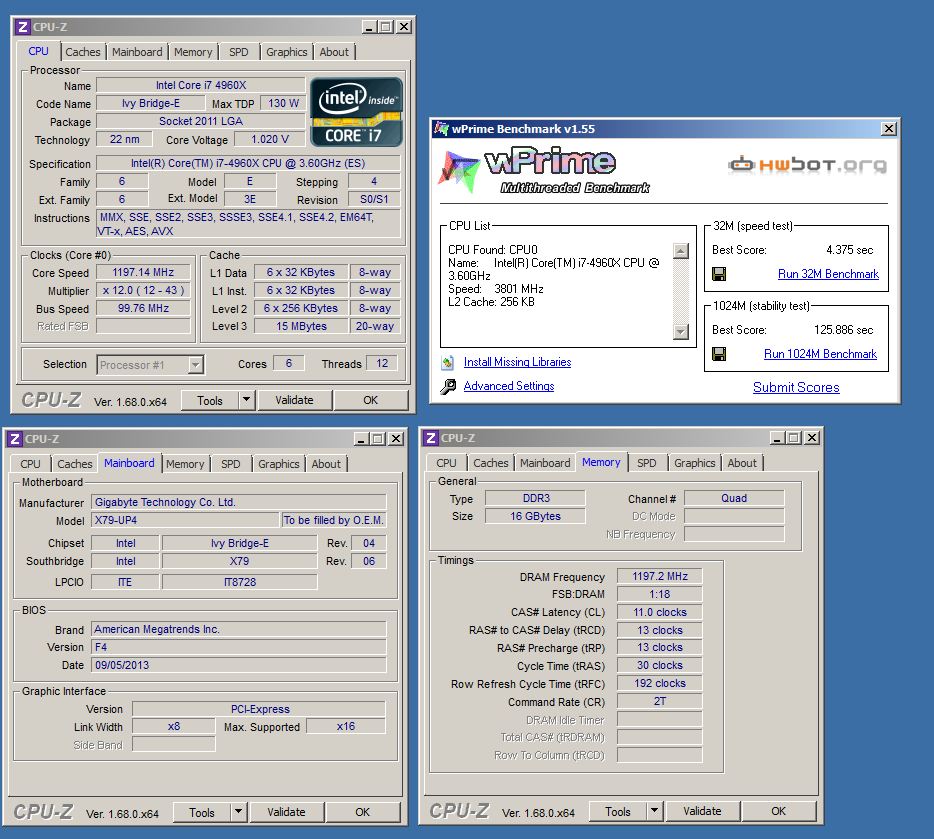The height and width of the screenshot is (839, 934).
Task: Minimize the top CPU-Z window
Action: tap(369, 27)
